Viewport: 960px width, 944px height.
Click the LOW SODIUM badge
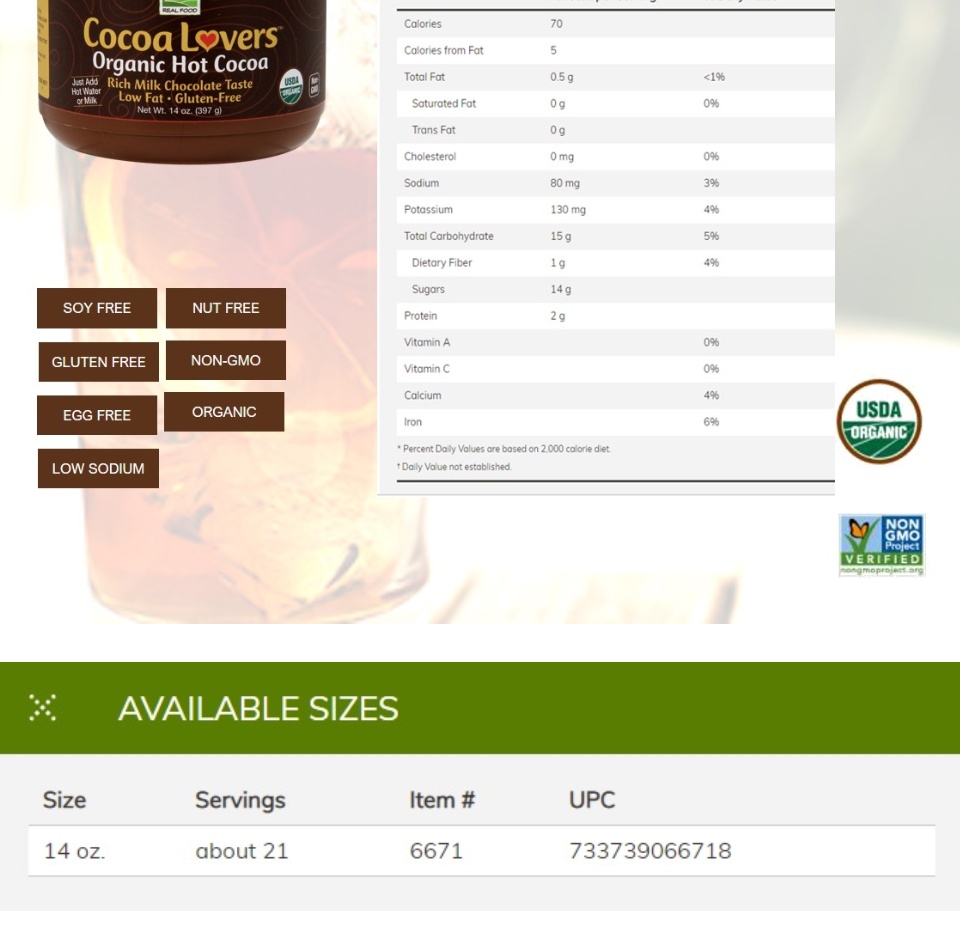(x=98, y=468)
